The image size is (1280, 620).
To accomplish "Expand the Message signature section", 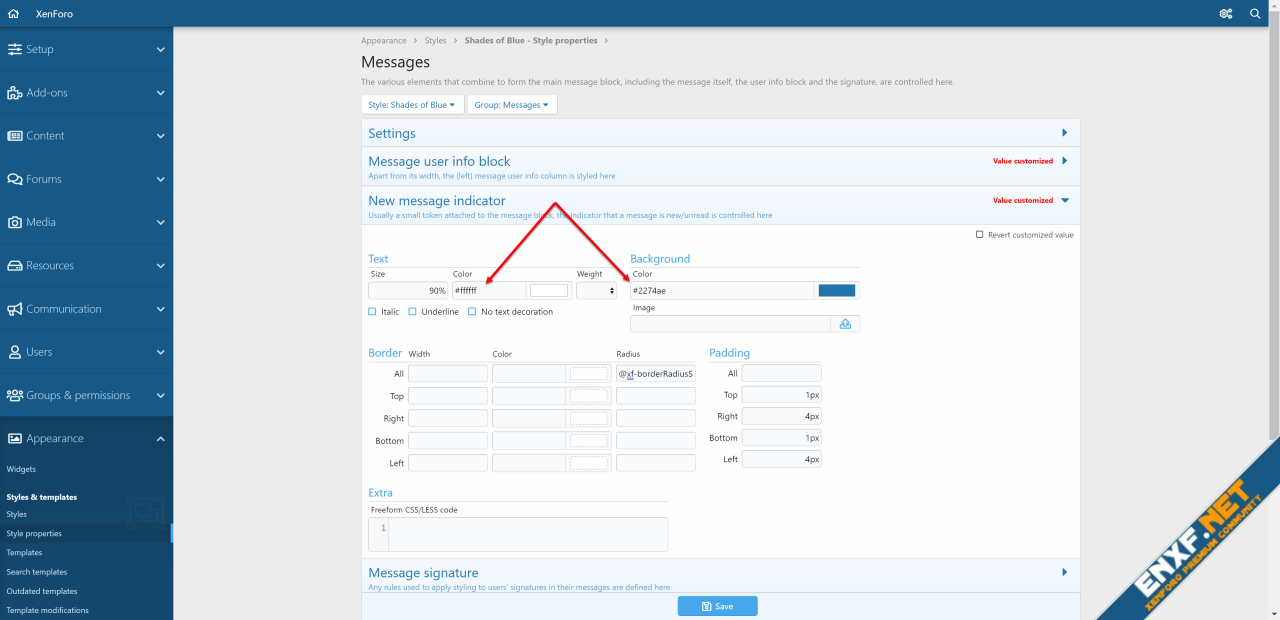I will (1064, 573).
